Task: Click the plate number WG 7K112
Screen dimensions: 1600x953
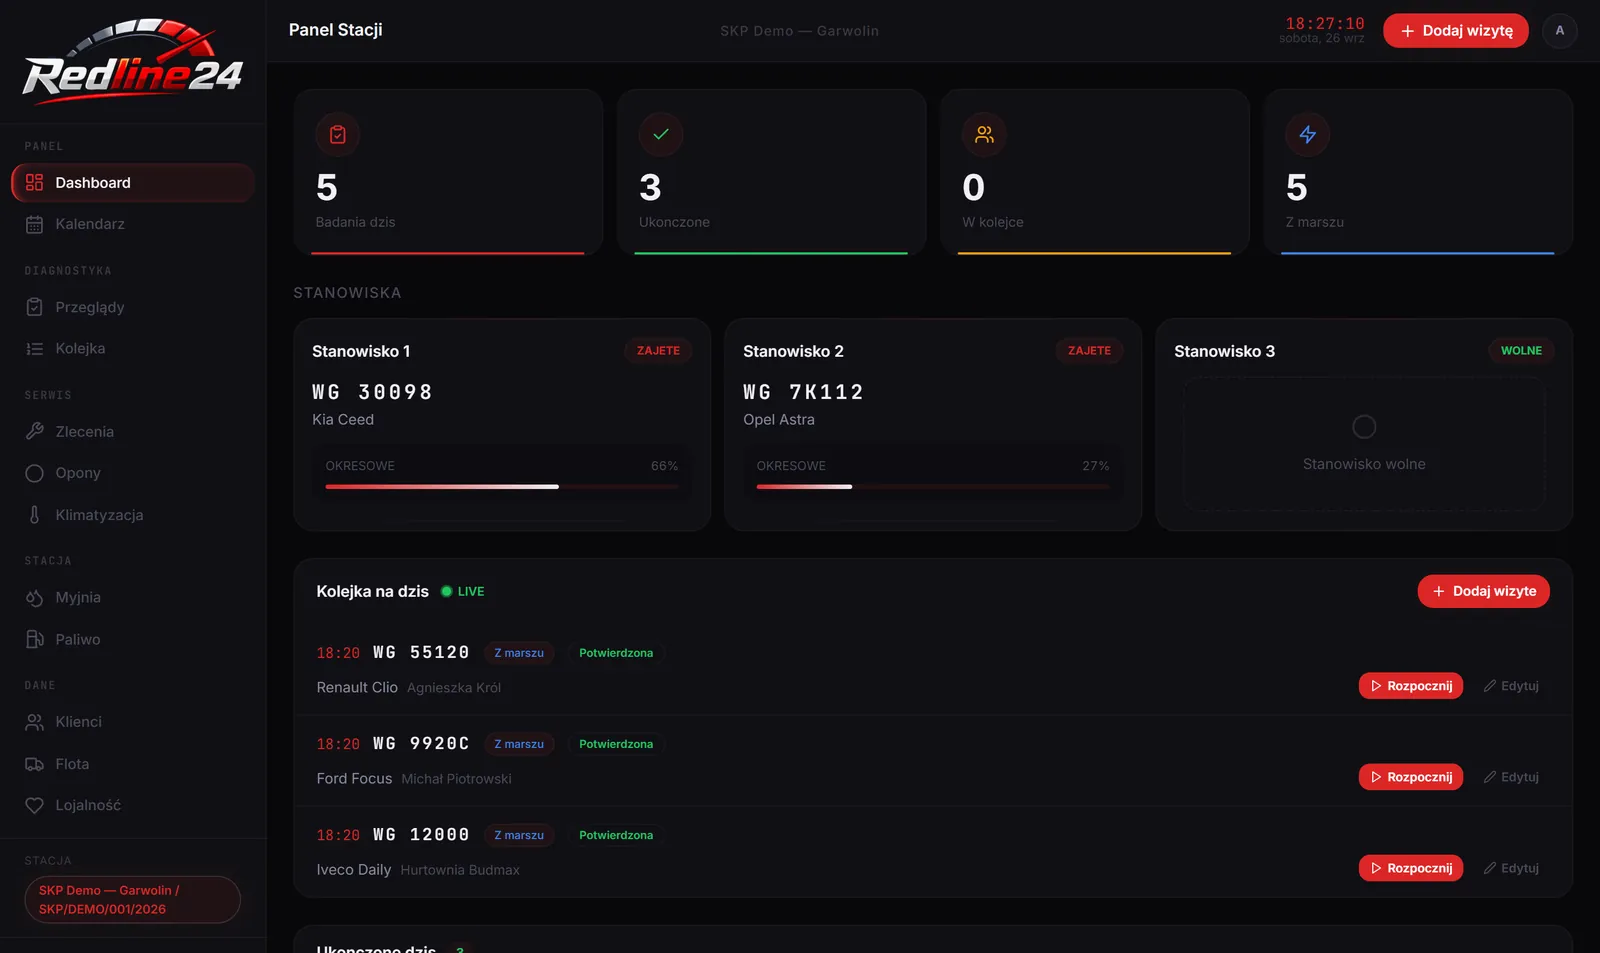Action: tap(803, 392)
